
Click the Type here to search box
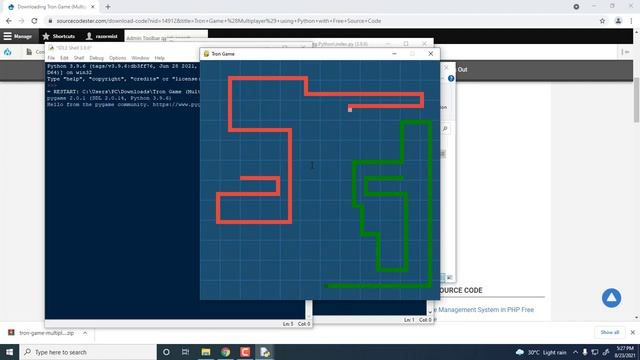pyautogui.click(x=88, y=352)
